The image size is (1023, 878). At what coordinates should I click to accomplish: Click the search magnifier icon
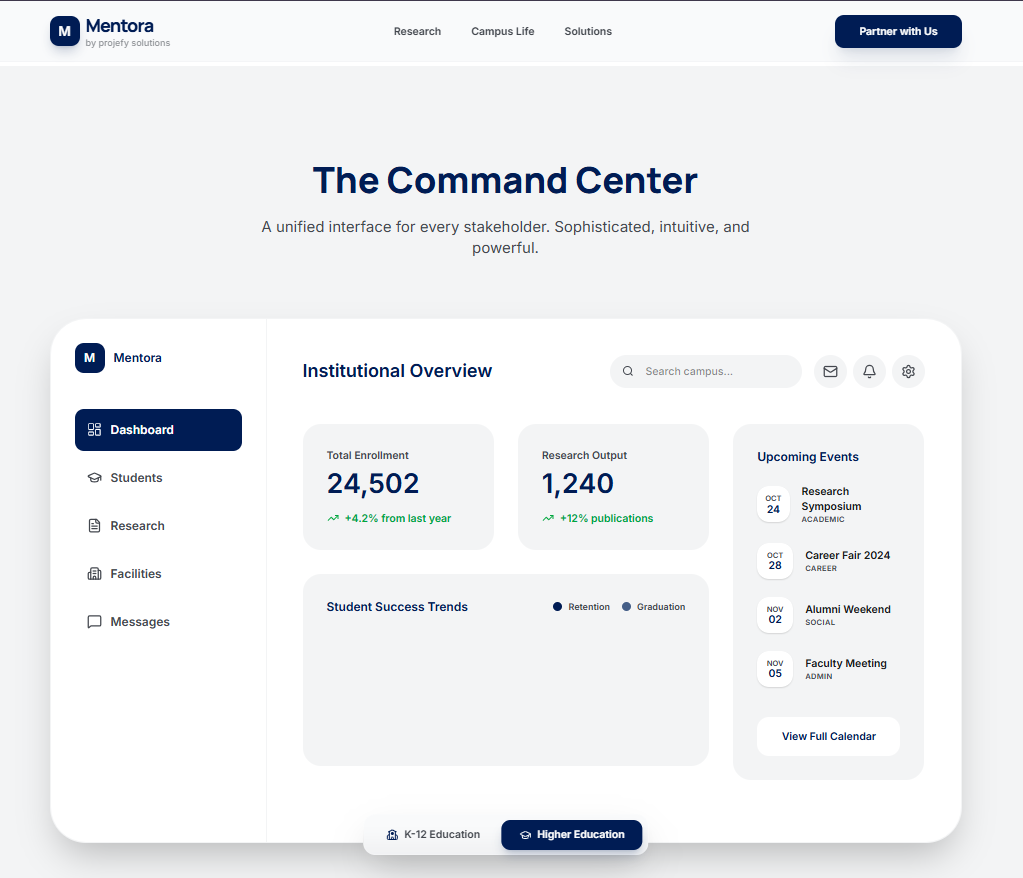pos(628,371)
